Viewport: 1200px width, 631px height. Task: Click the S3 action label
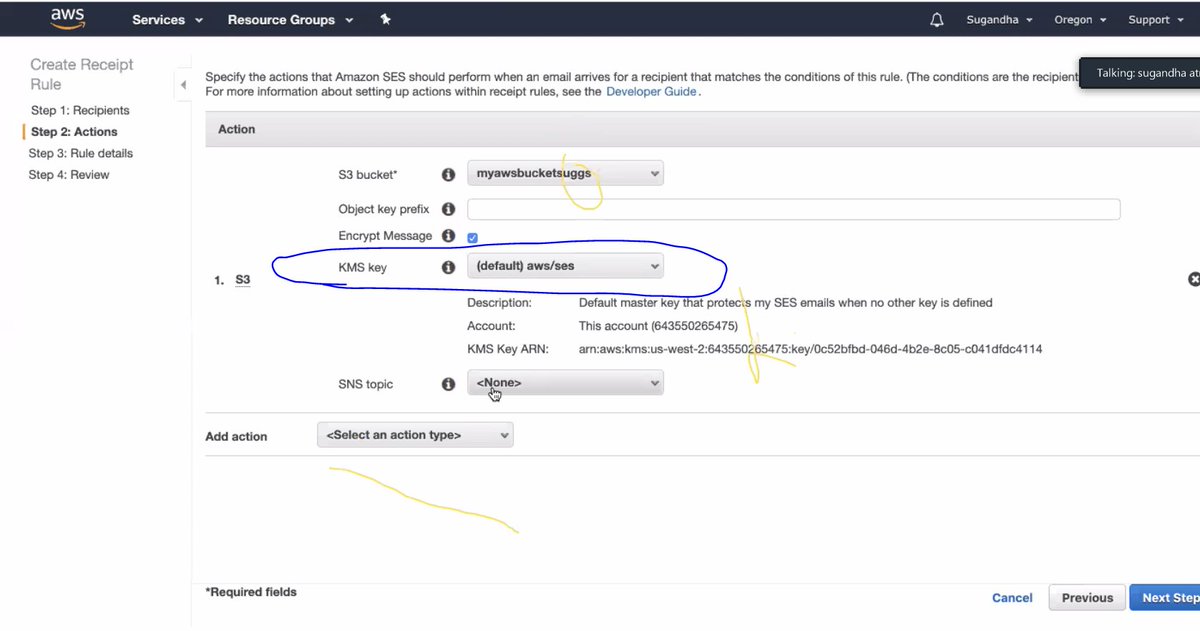point(242,280)
